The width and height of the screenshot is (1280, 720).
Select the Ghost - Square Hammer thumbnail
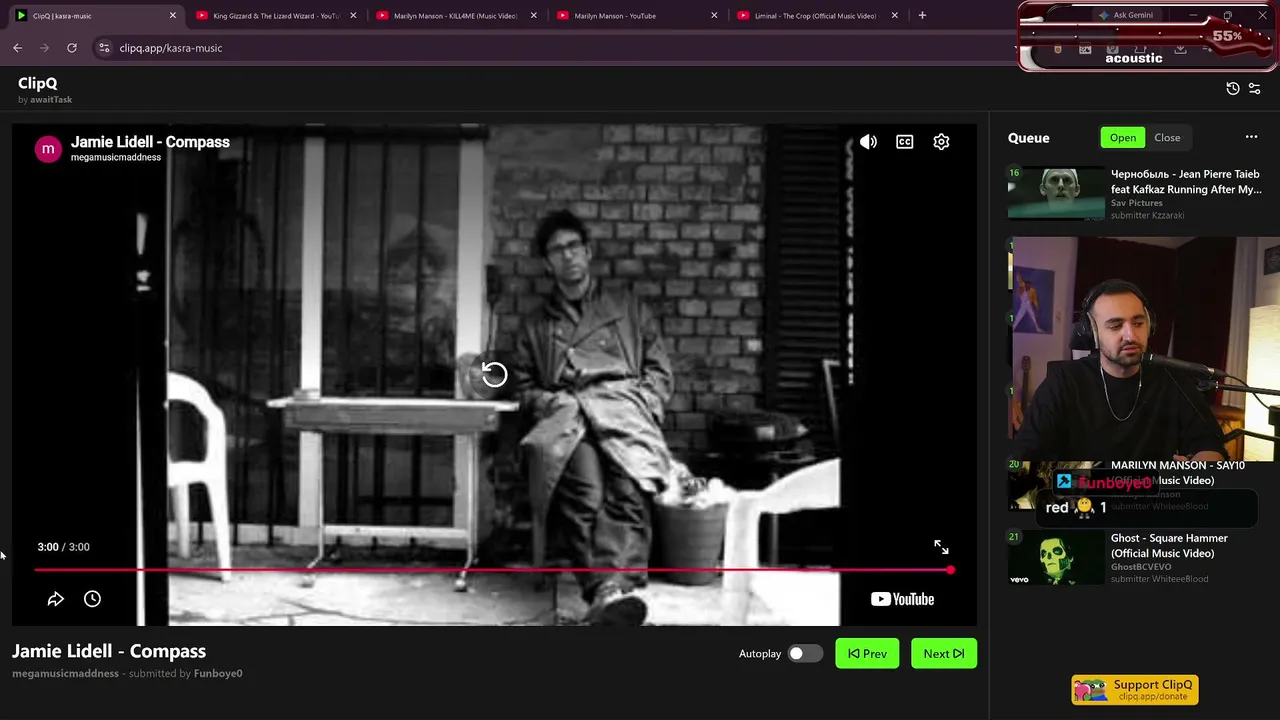coord(1056,558)
